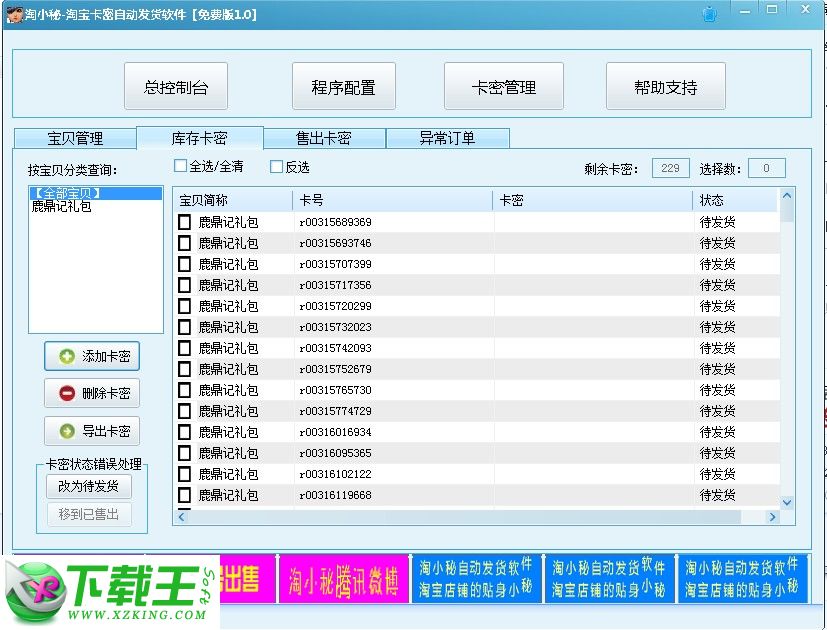827x630 pixels.
Task: Click the 选择数 value field
Action: pyautogui.click(x=766, y=168)
